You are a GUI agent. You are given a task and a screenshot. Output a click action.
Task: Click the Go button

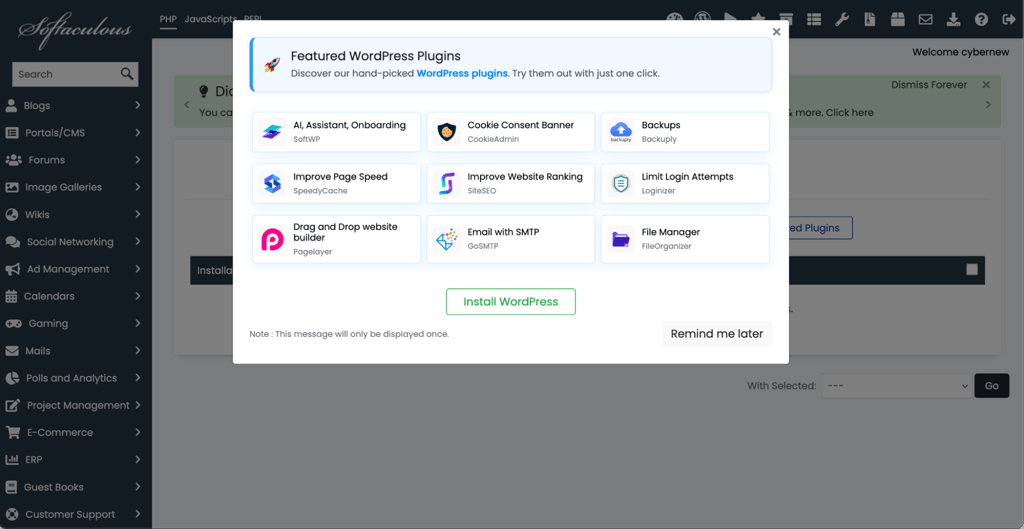(992, 385)
